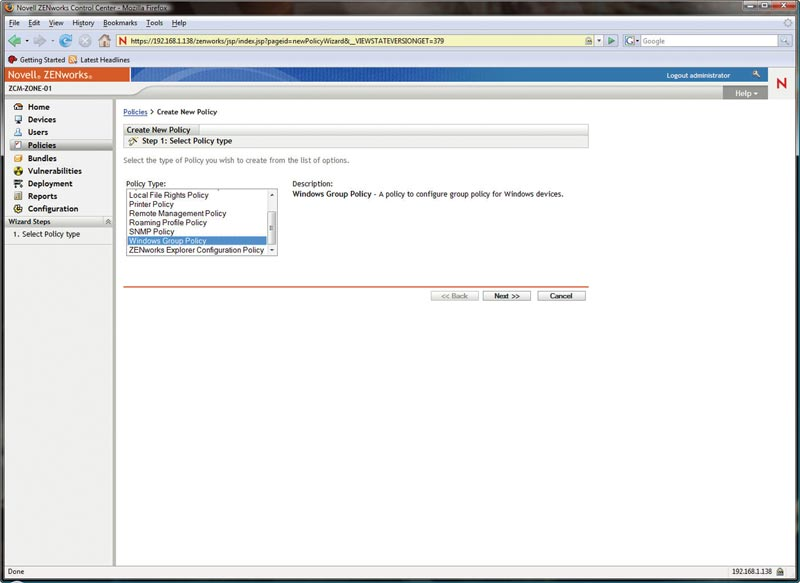Click the security padlock icon in the status bar
Image resolution: width=800 pixels, height=583 pixels.
point(780,572)
